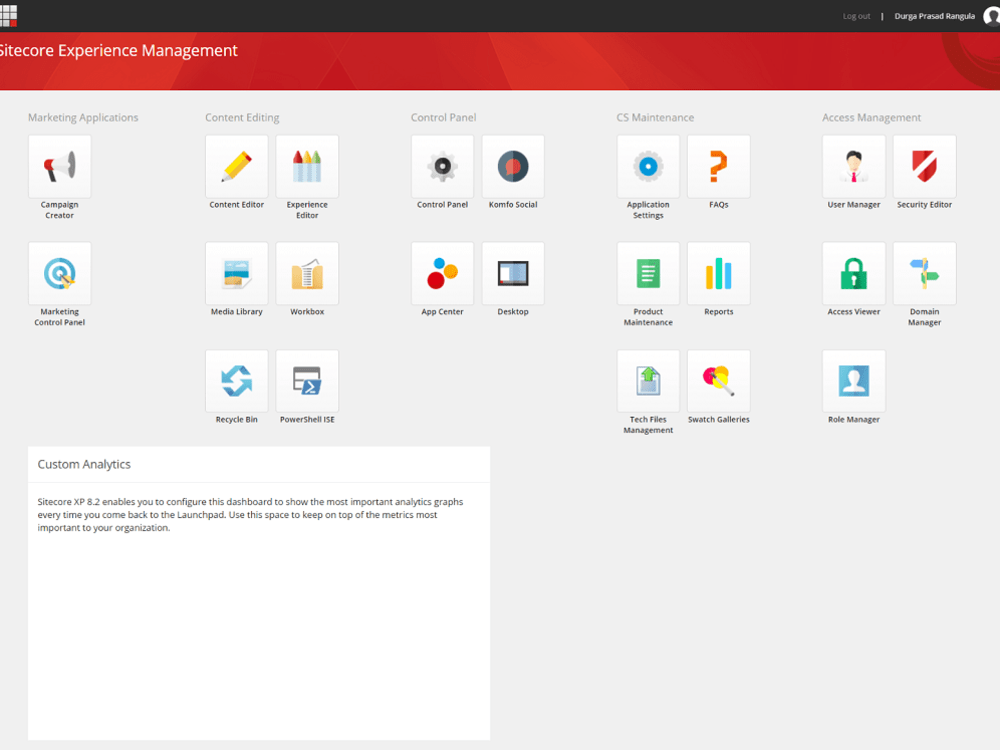Click the Content Editing heading
This screenshot has width=1000, height=750.
[242, 117]
